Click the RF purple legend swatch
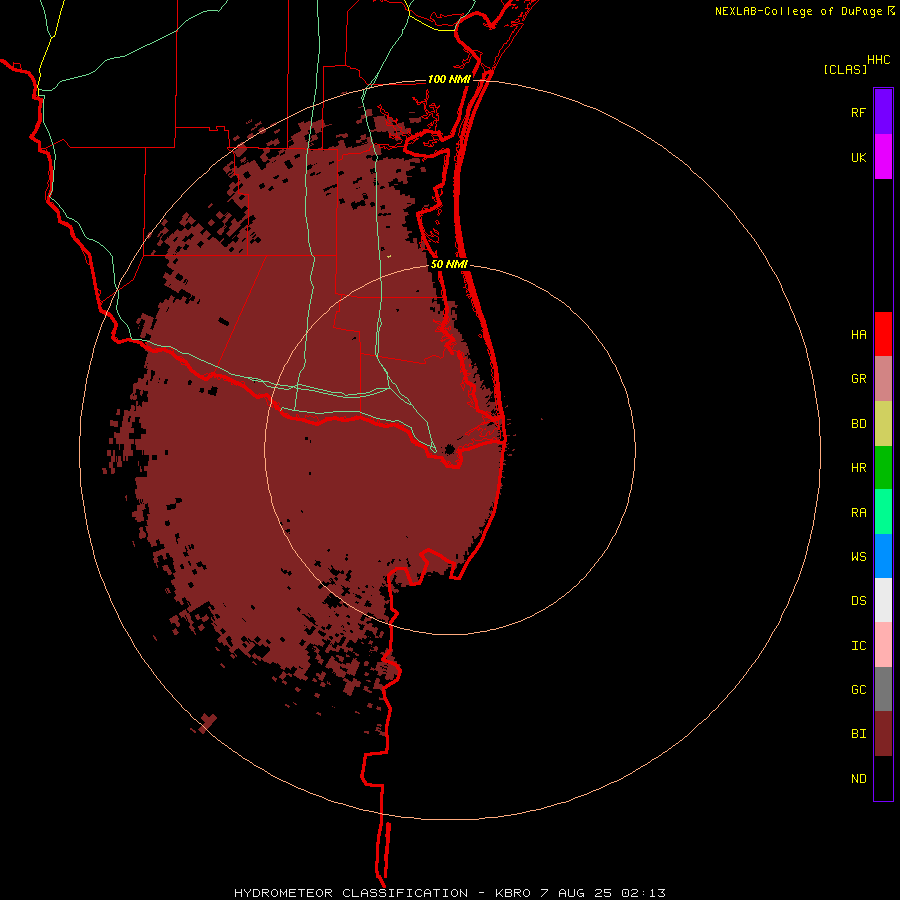Screen dimensions: 900x900 pyautogui.click(x=883, y=112)
